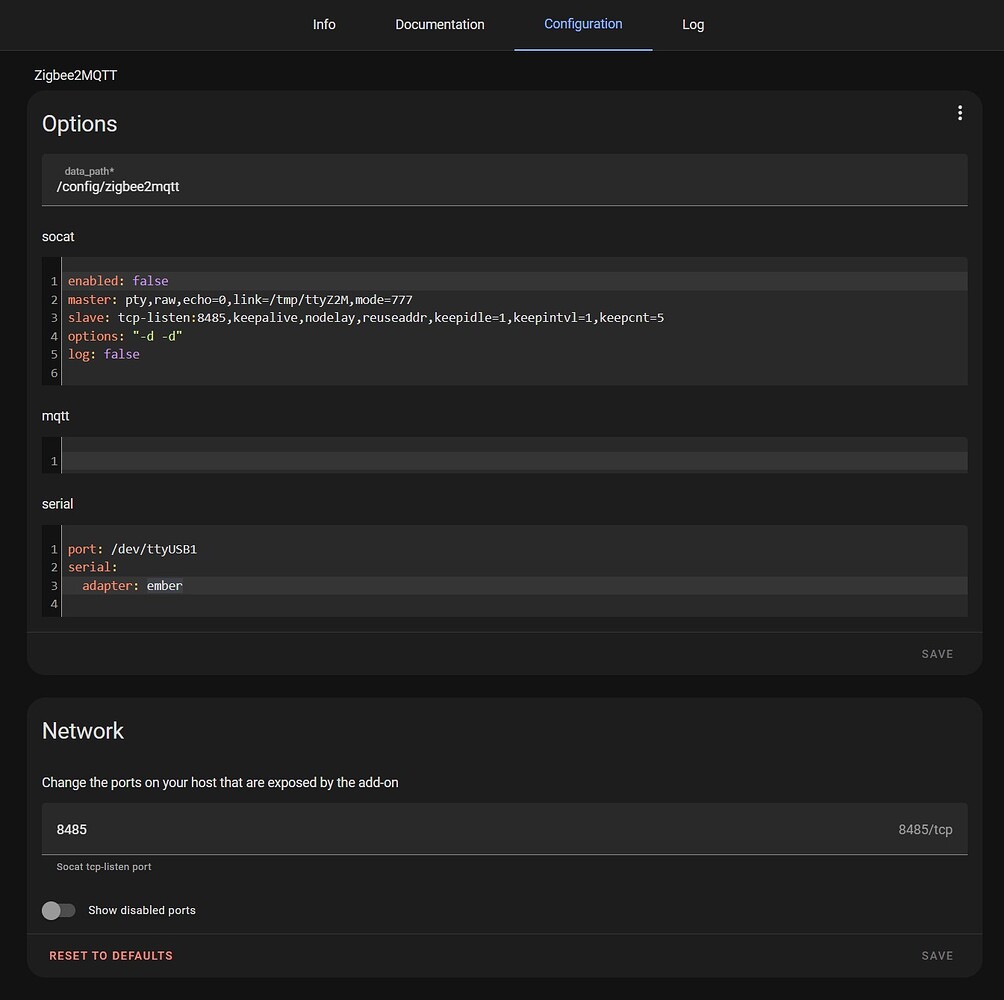Select the Configuration tab
Viewport: 1004px width, 1000px height.
(583, 24)
